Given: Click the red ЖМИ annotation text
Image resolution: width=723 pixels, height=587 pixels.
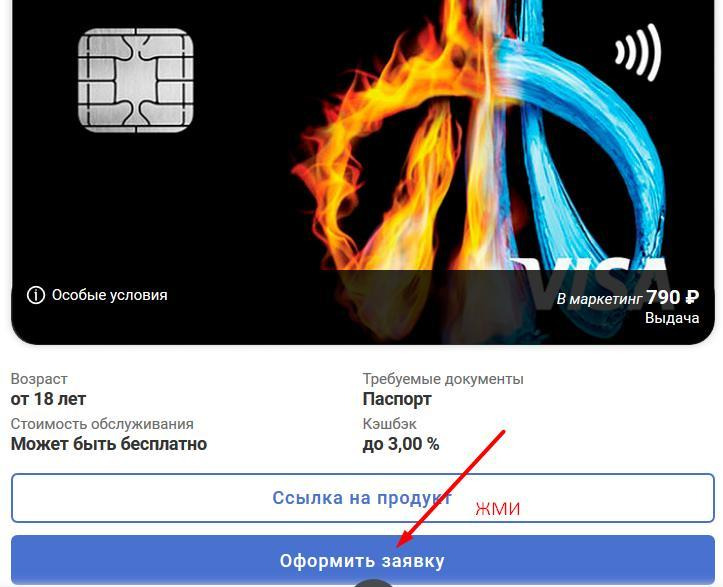Looking at the screenshot, I should pyautogui.click(x=498, y=509).
